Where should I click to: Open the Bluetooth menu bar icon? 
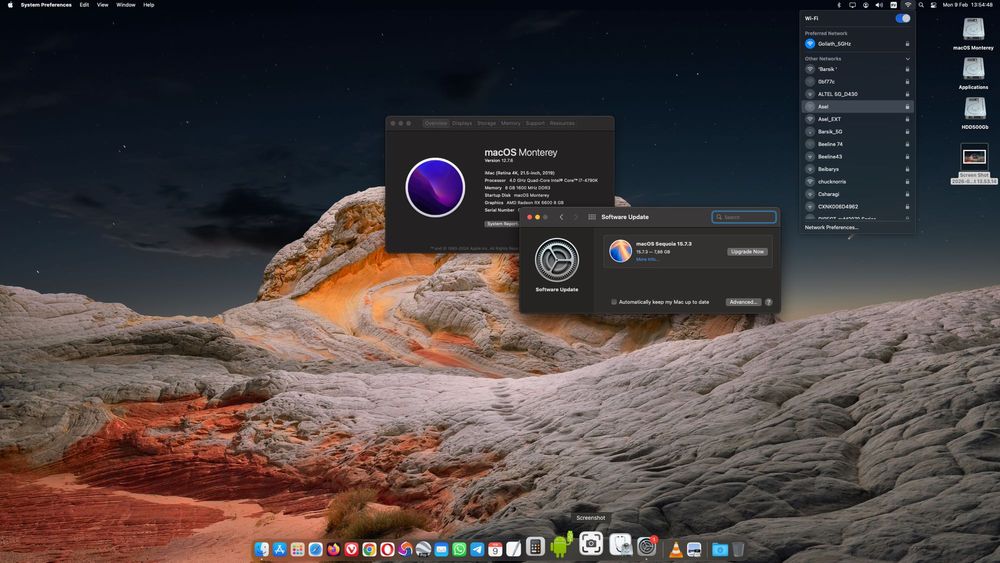pos(839,4)
